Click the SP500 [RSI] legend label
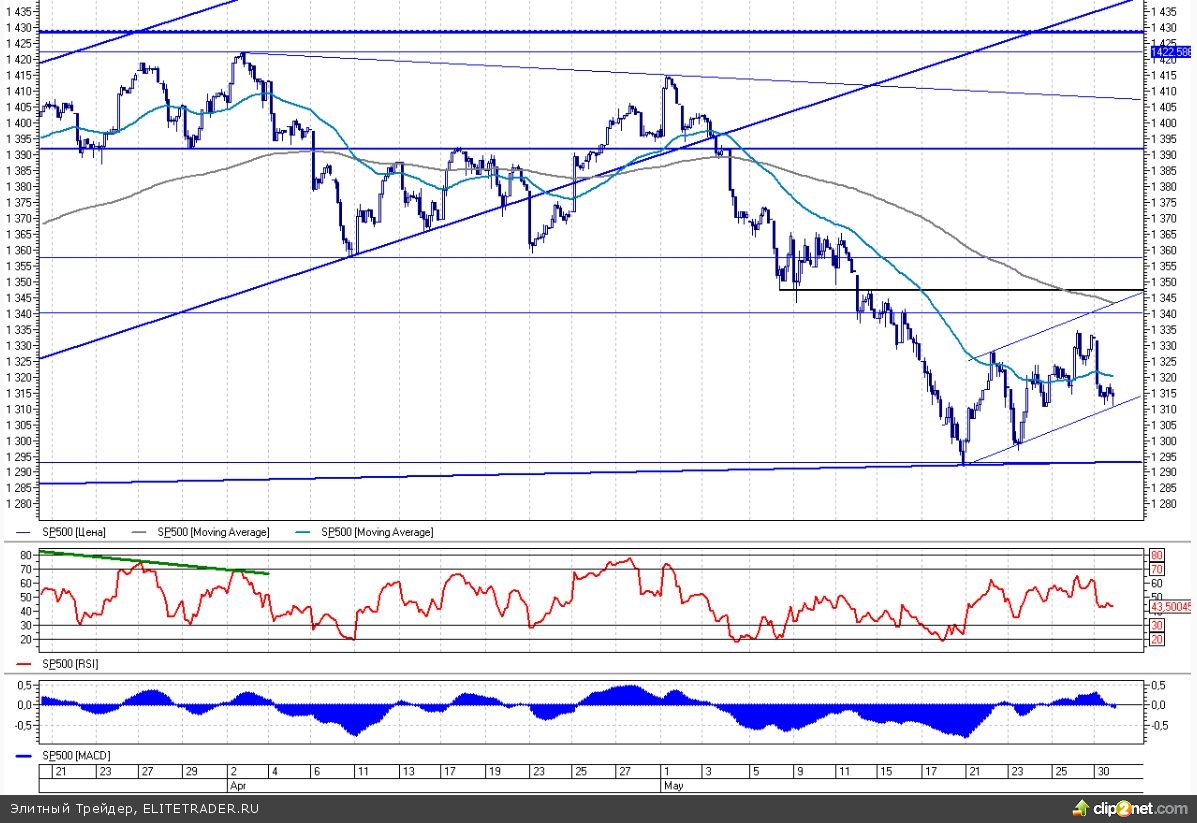This screenshot has height=823, width=1197. point(68,664)
